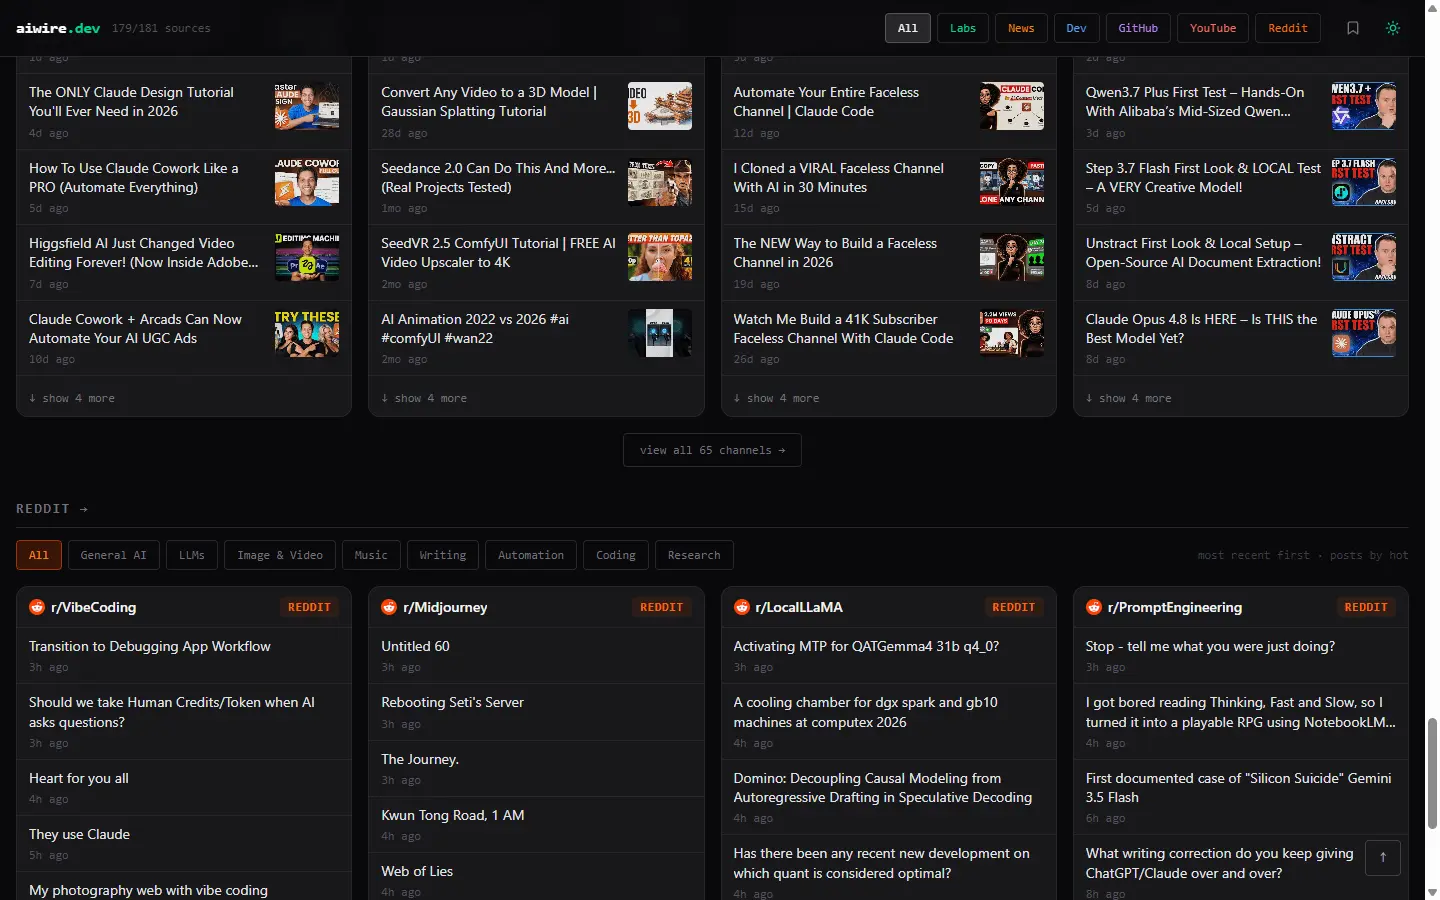Select the Labs filter
This screenshot has height=900, width=1440.
coord(963,28)
